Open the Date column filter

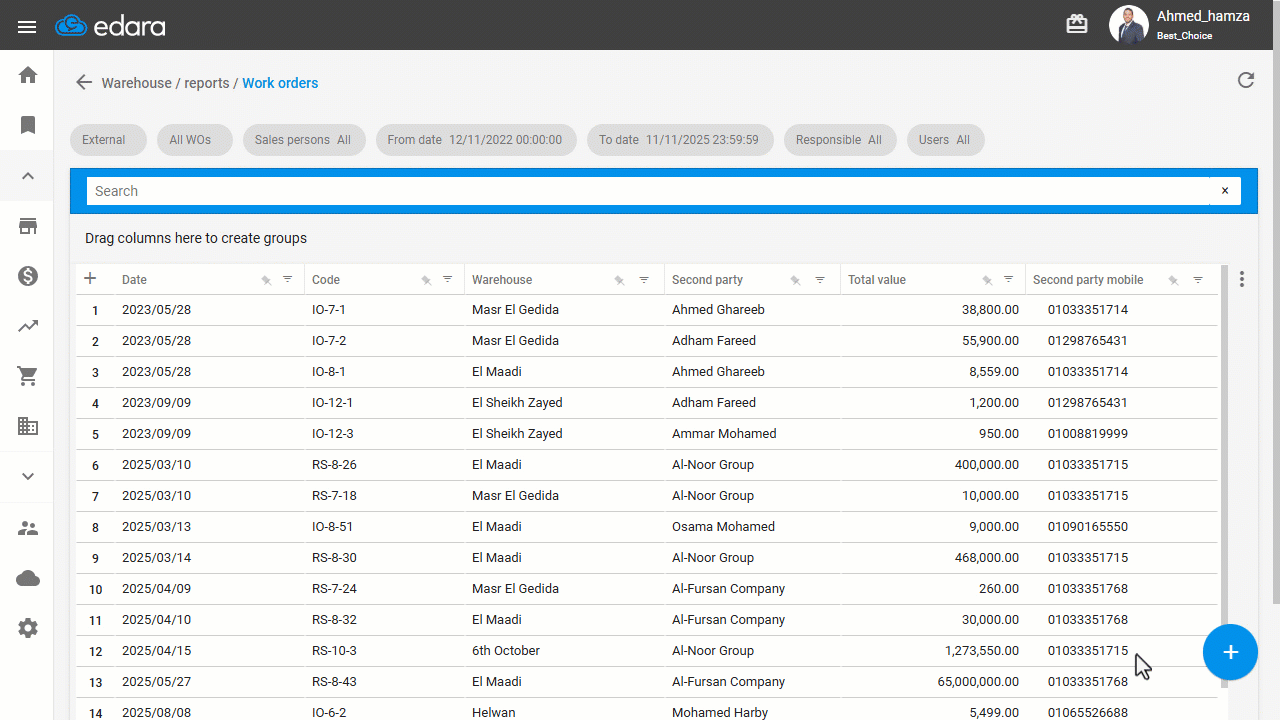(x=288, y=280)
